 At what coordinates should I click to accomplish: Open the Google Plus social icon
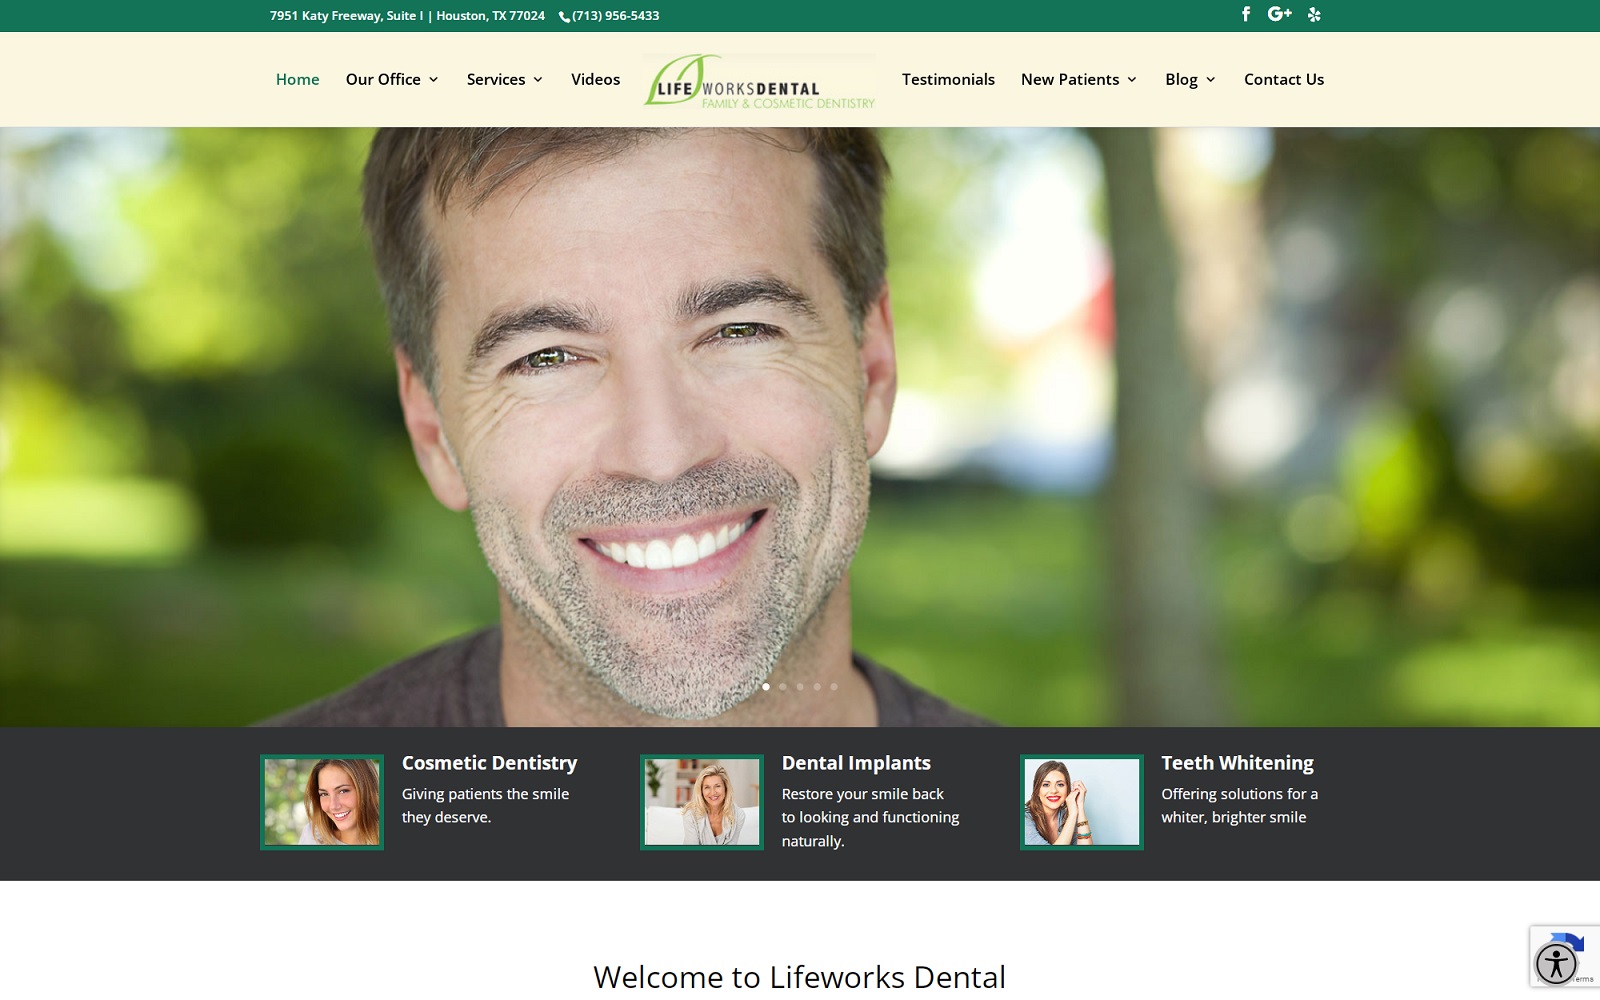[1280, 14]
